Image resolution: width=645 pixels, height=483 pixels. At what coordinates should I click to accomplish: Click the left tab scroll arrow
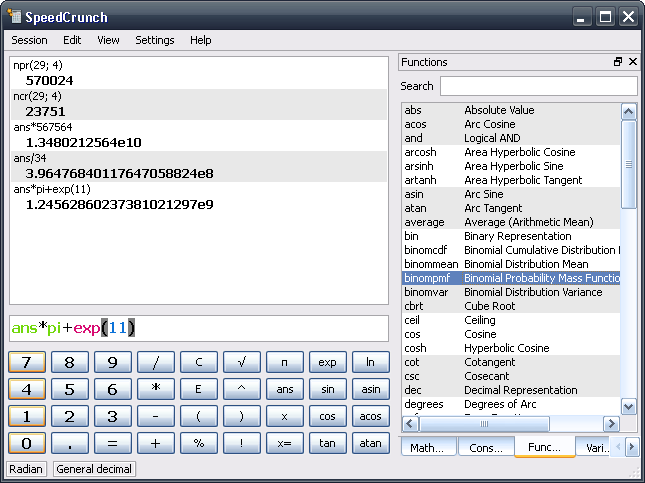point(618,446)
